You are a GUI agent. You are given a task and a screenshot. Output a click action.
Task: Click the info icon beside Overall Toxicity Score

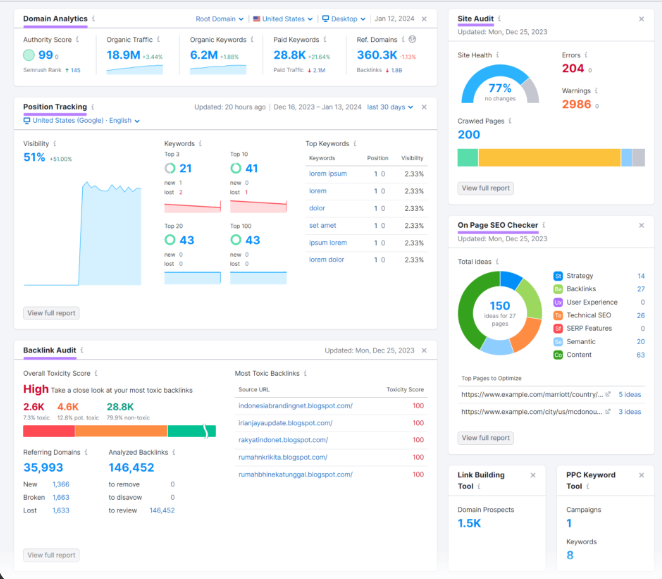point(96,373)
